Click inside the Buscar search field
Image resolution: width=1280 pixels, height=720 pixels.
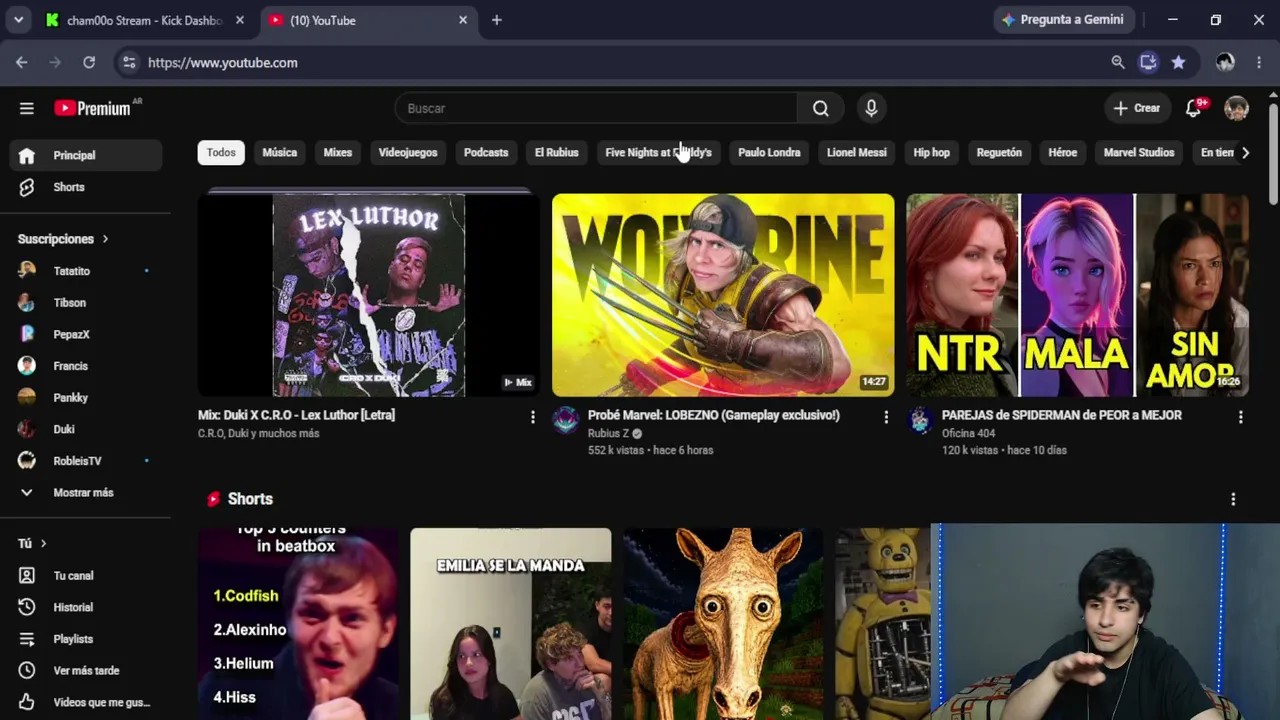click(596, 108)
